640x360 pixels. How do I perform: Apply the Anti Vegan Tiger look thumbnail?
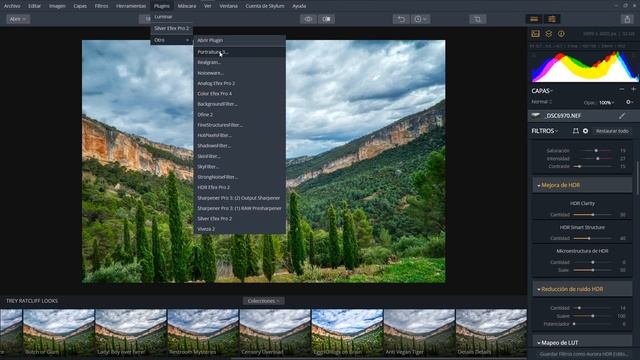419,332
